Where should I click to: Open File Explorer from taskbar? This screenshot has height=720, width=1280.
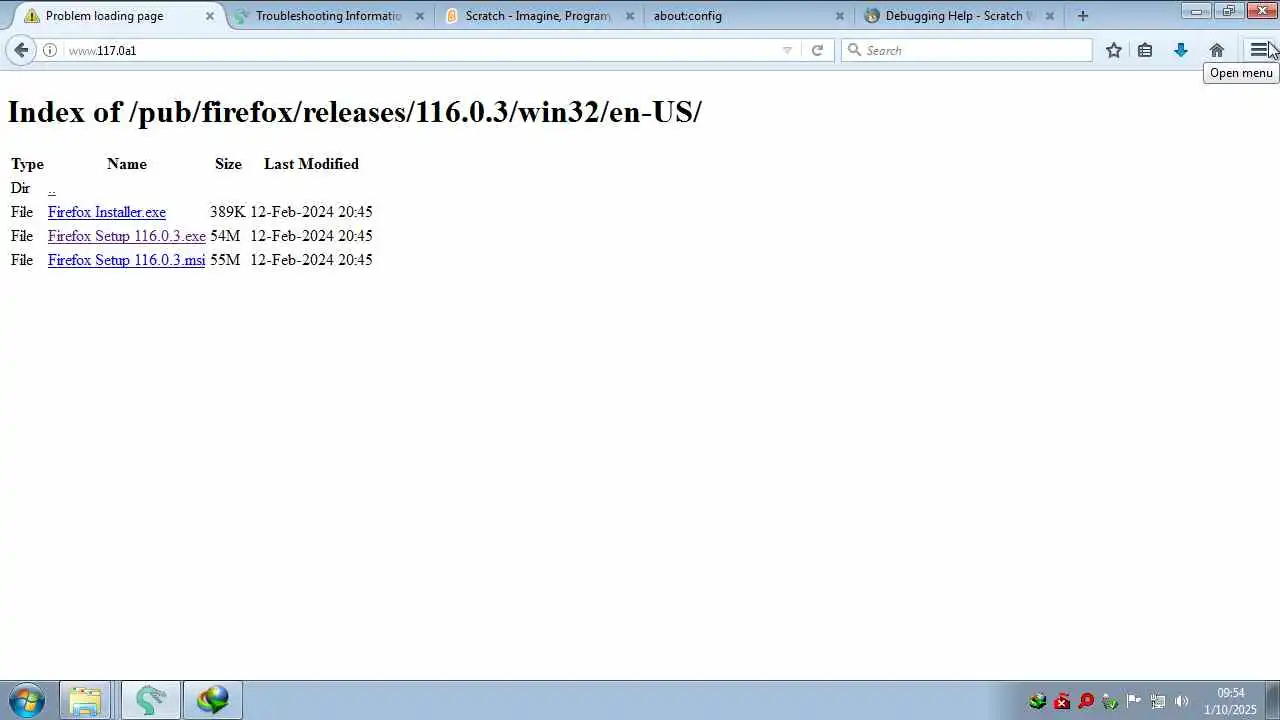pos(85,700)
